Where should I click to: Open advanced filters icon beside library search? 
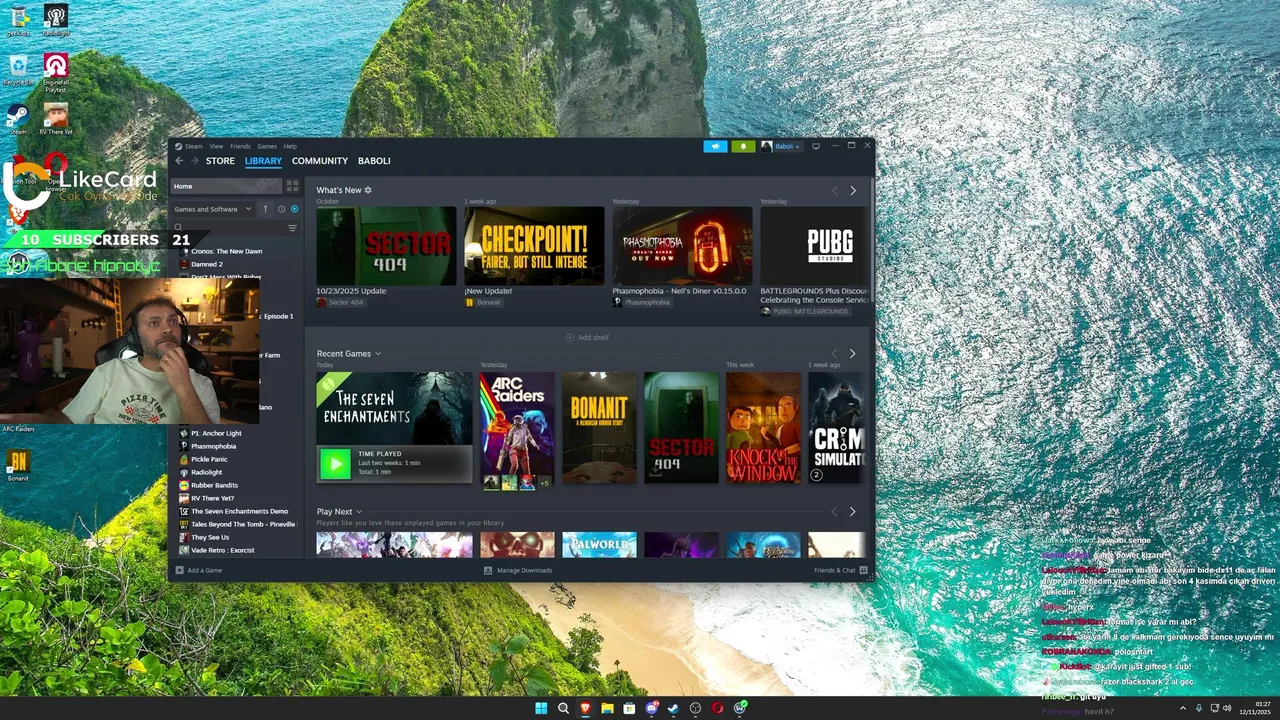click(x=292, y=228)
